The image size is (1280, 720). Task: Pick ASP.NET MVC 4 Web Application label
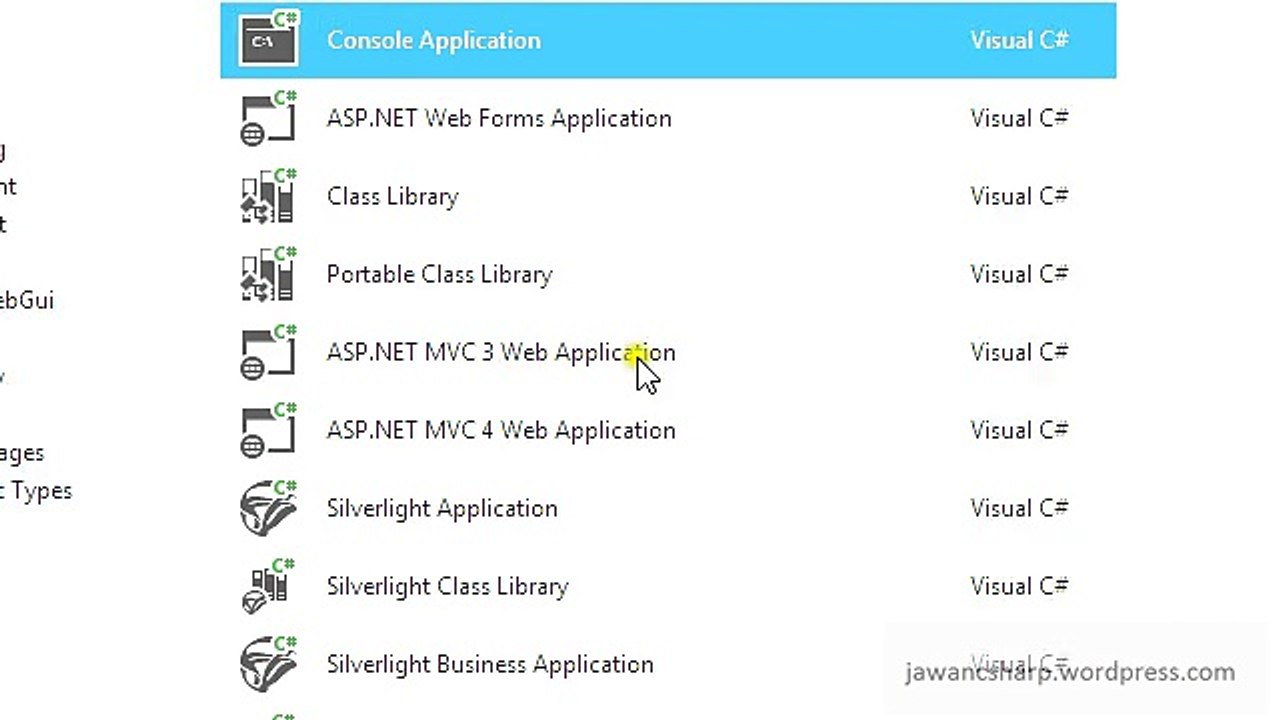(501, 430)
